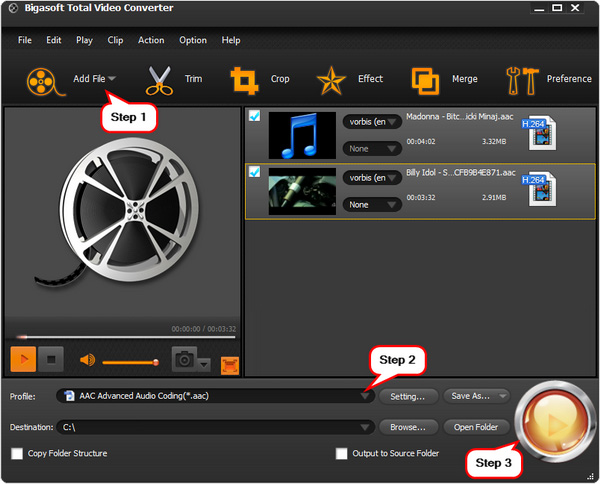Open the Effect star icon

click(331, 81)
